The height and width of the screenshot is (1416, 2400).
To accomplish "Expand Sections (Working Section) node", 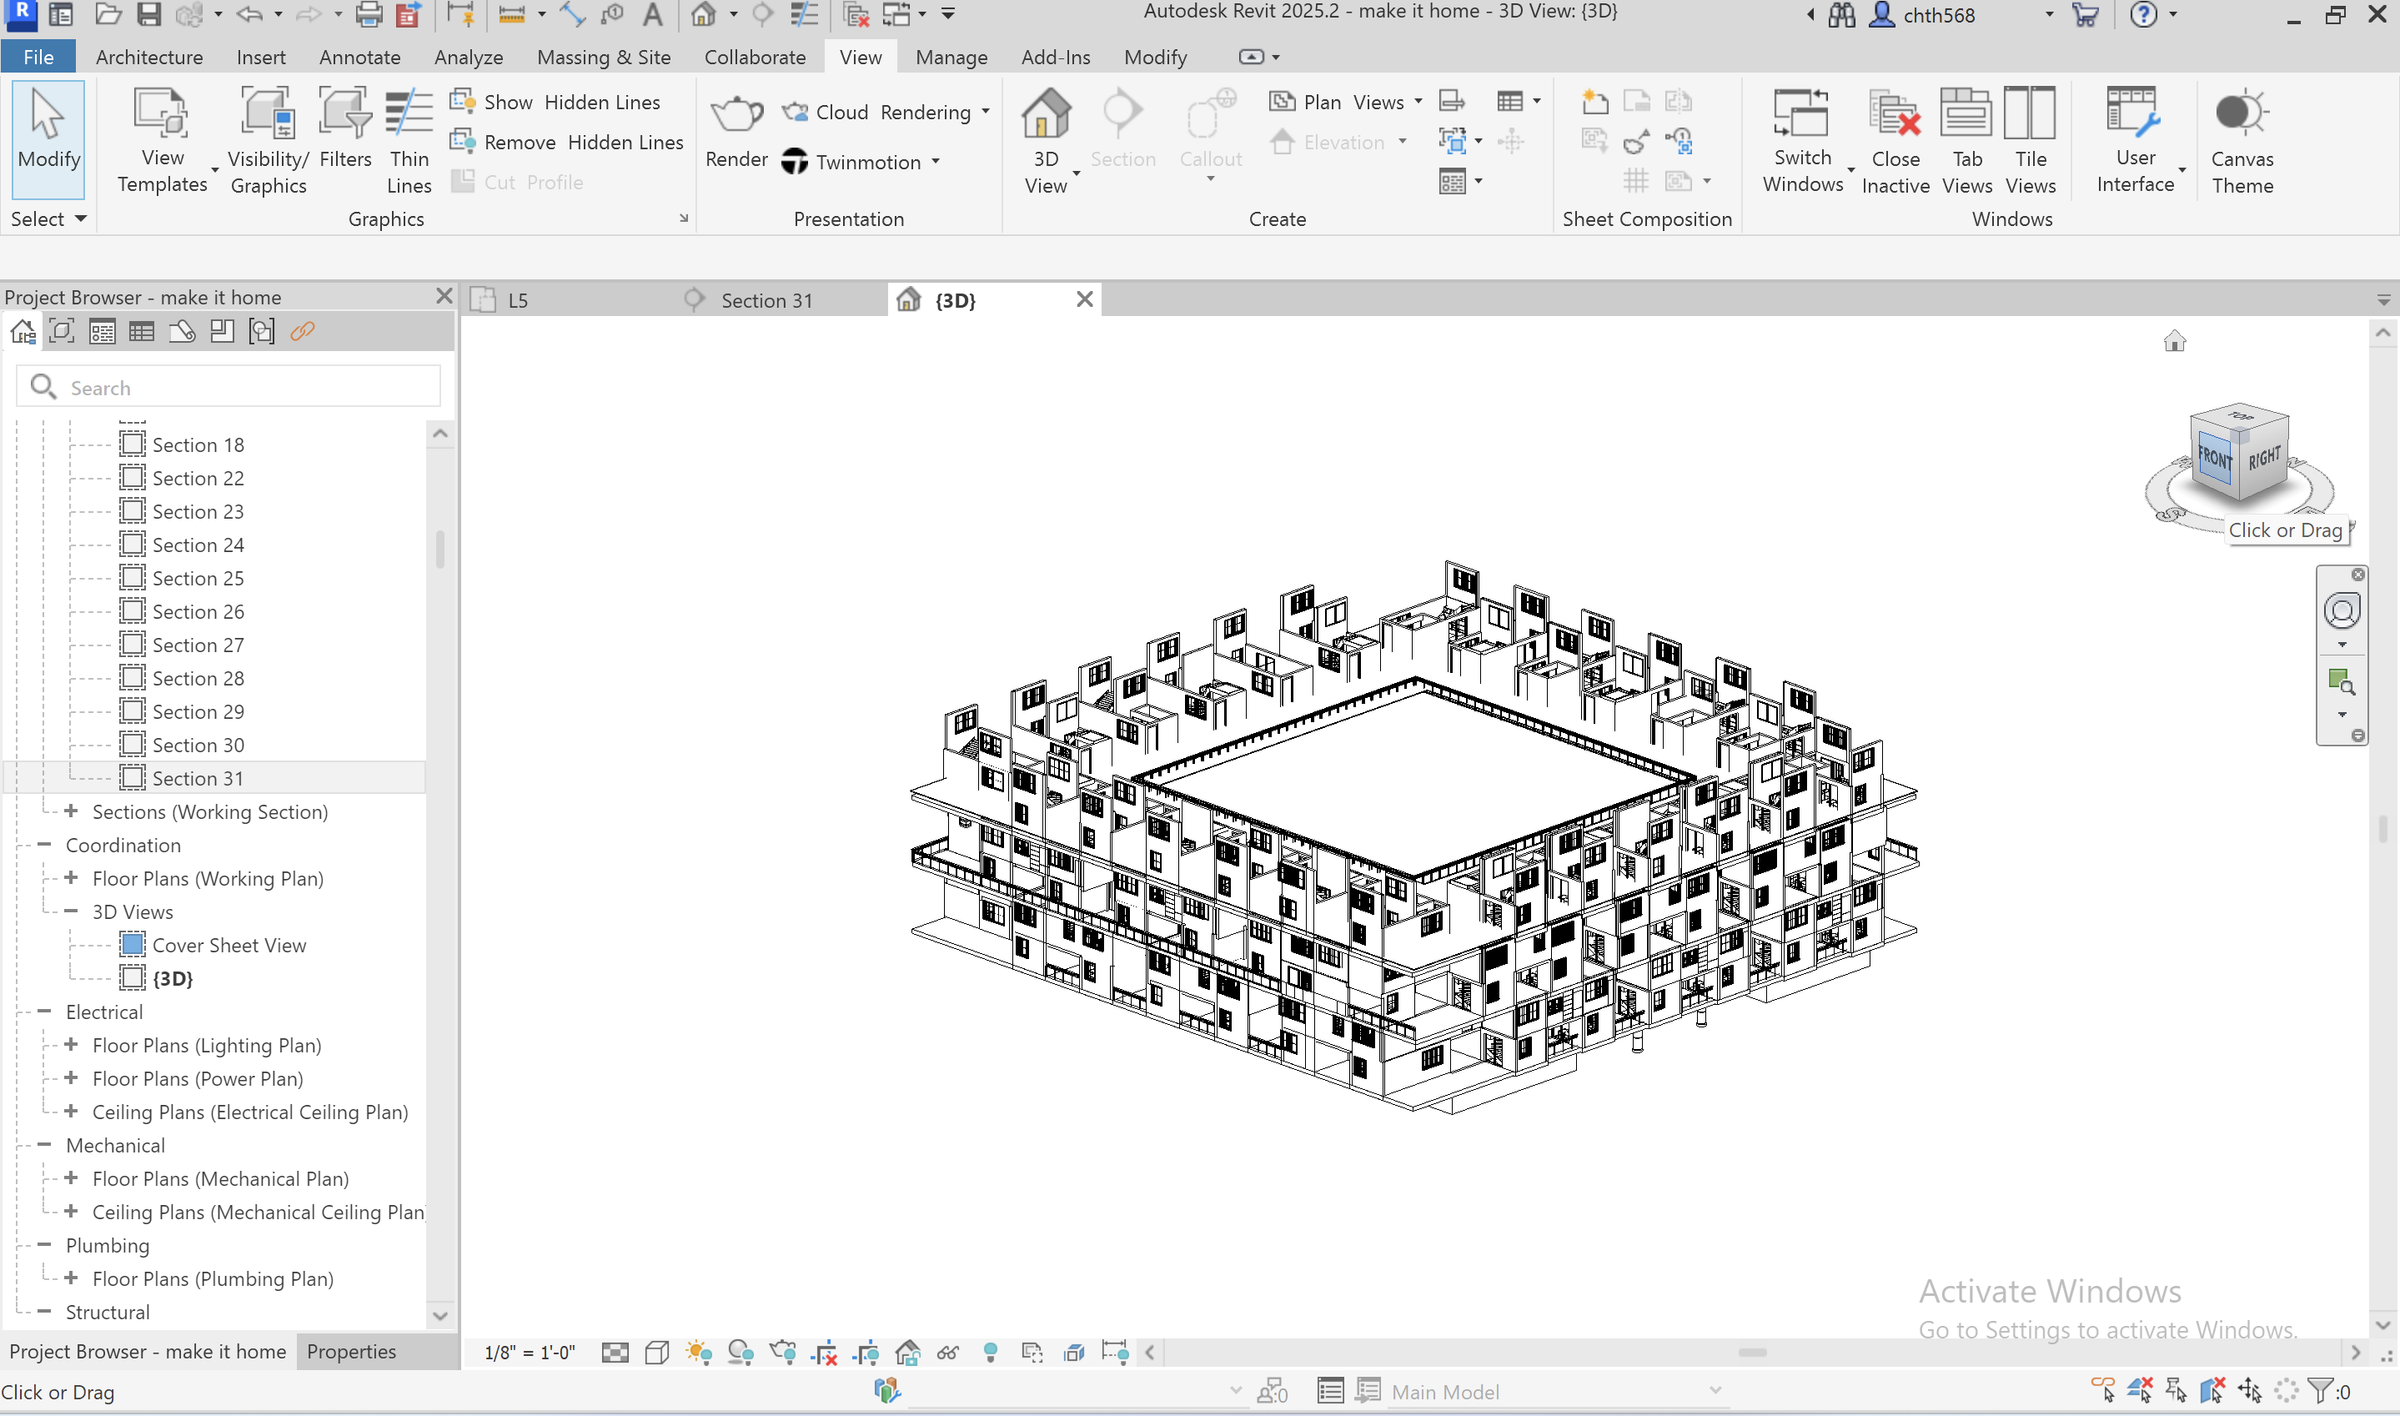I will pos(71,811).
